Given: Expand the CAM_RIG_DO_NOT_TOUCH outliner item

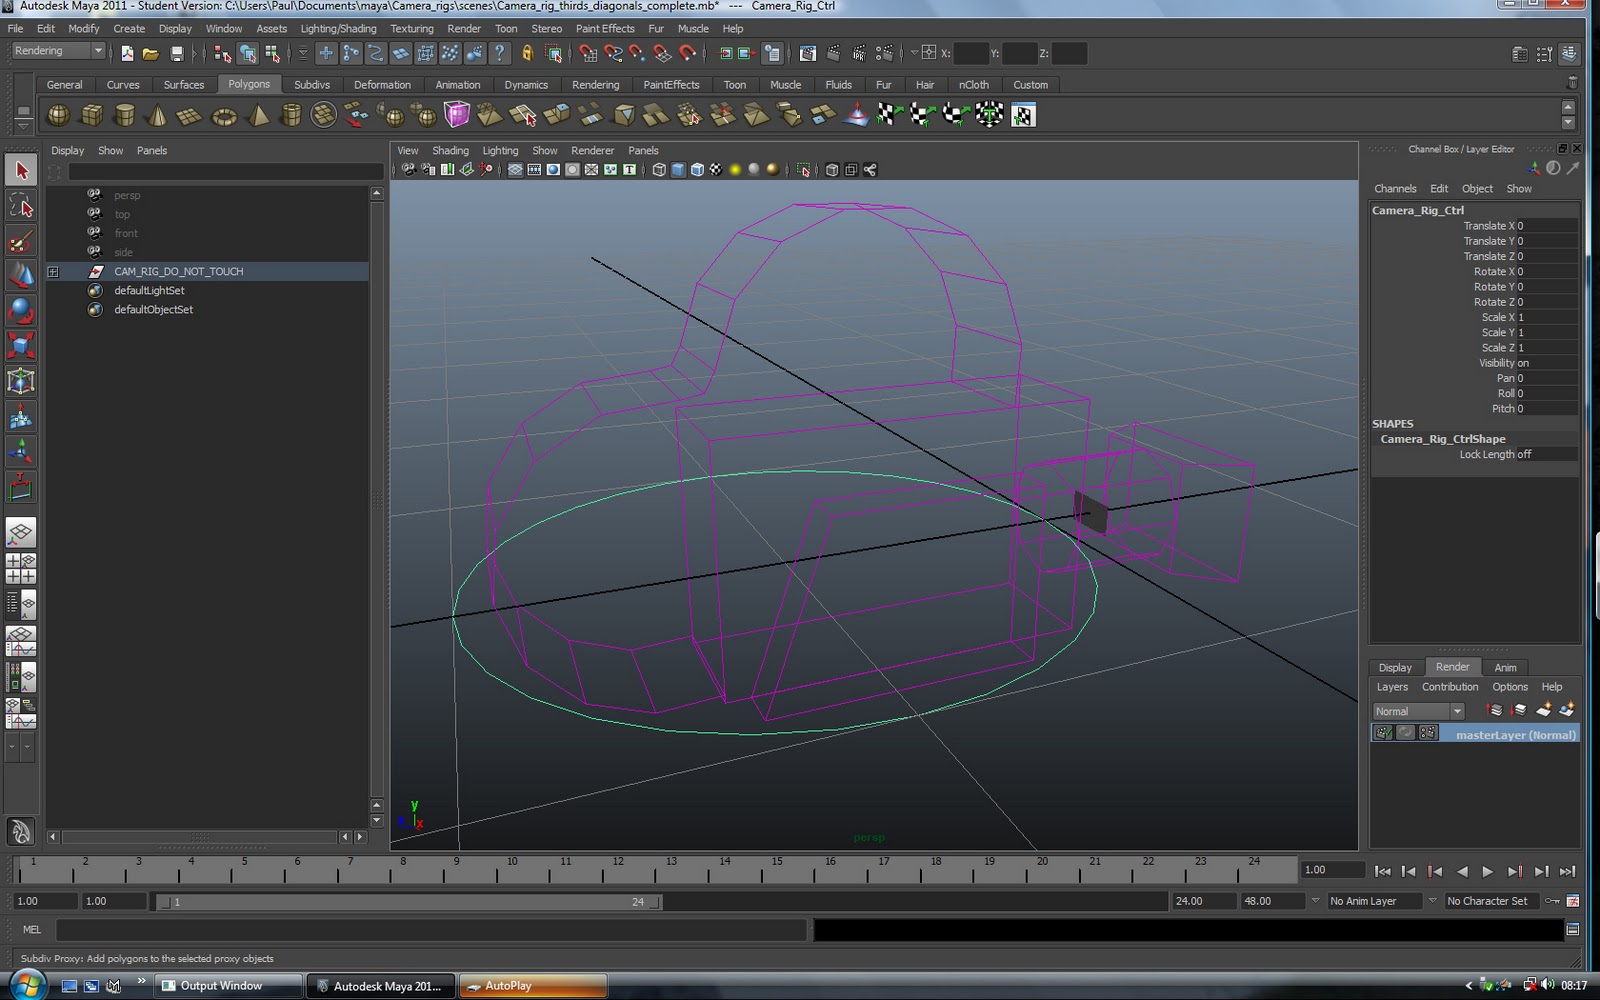Looking at the screenshot, I should point(53,271).
